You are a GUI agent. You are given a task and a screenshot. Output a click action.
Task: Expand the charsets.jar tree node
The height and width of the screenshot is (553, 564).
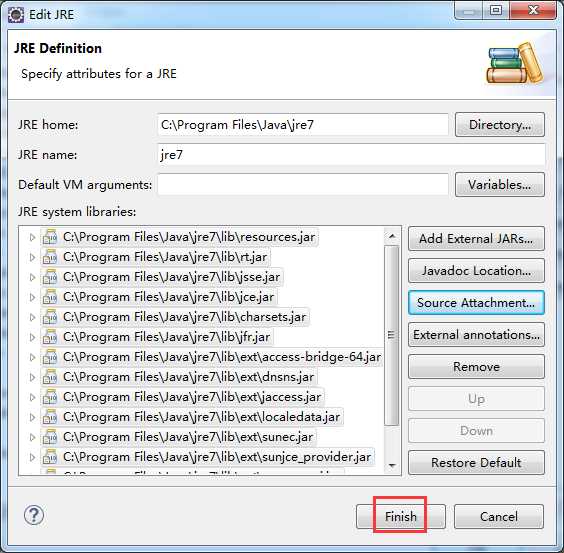32,317
